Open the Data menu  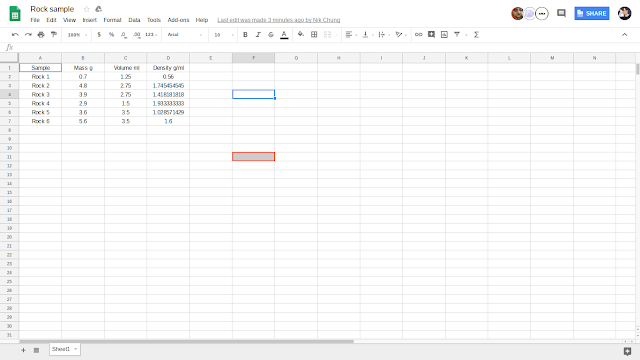(134, 20)
